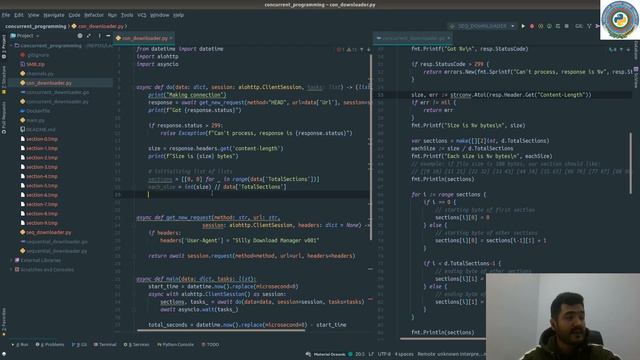Open the Run tool window at bottom
This screenshot has width=640, height=360.
20,345
